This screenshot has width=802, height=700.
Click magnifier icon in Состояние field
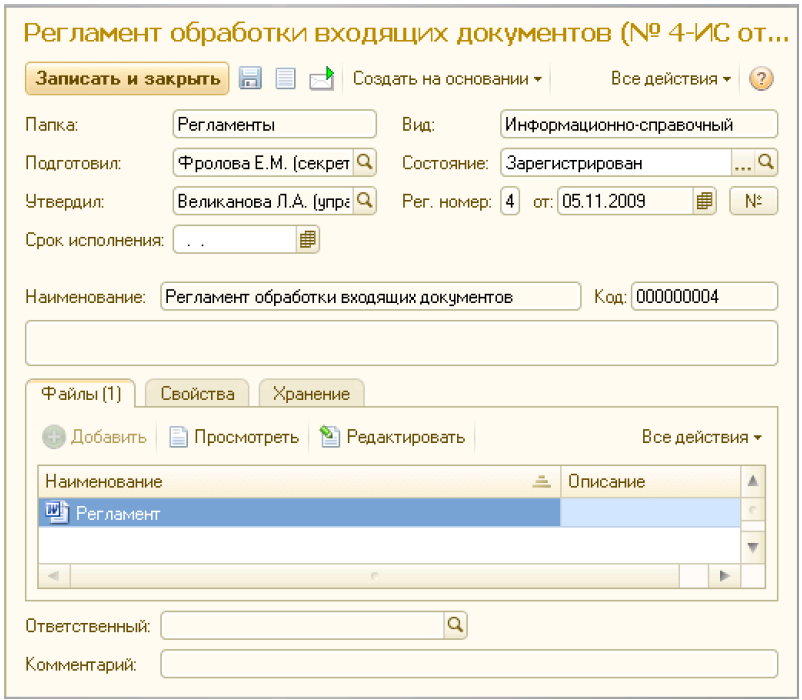pyautogui.click(x=766, y=163)
